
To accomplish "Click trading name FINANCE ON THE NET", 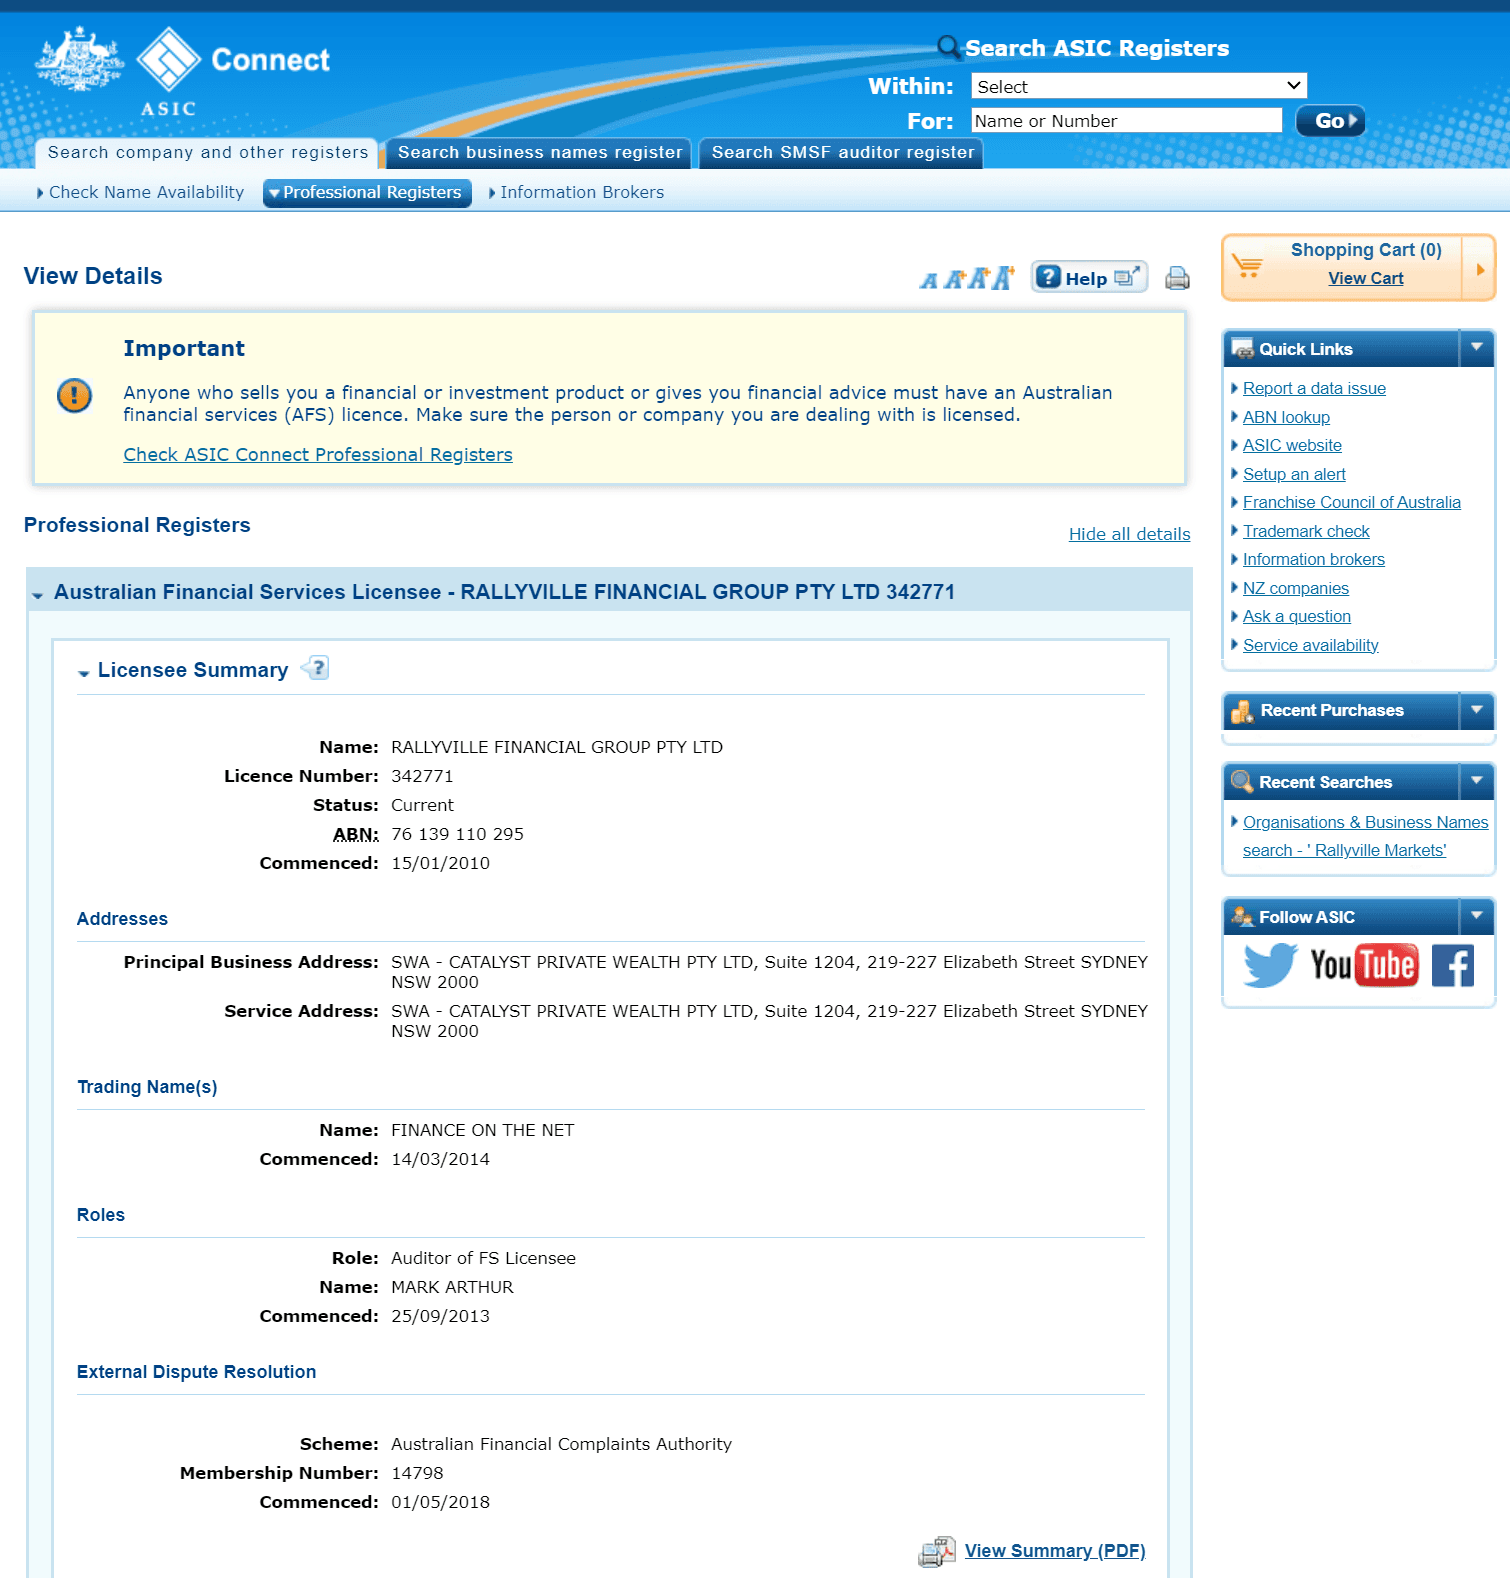I will (483, 1130).
